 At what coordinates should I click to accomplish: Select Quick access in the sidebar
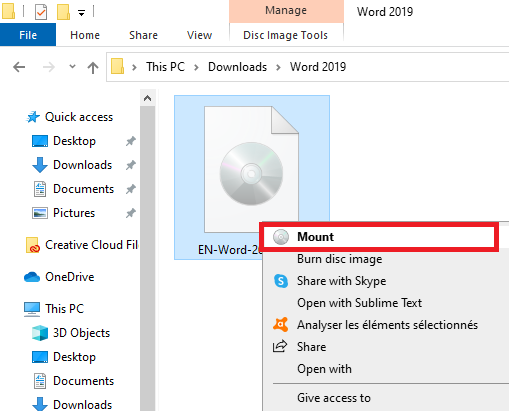coord(79,117)
